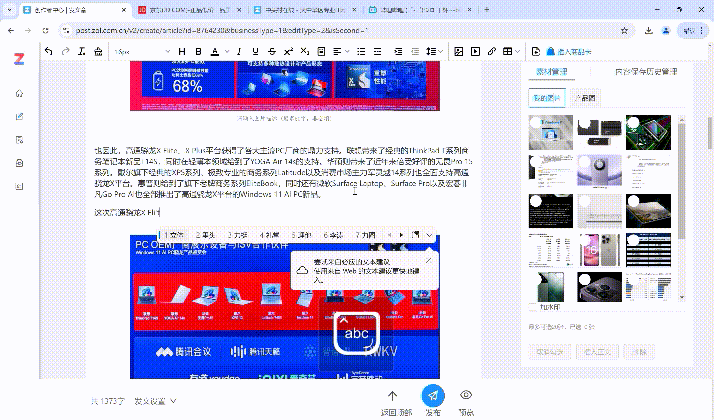This screenshot has width=714, height=420.
Task: Open the browser downloads icon
Action: click(x=648, y=31)
